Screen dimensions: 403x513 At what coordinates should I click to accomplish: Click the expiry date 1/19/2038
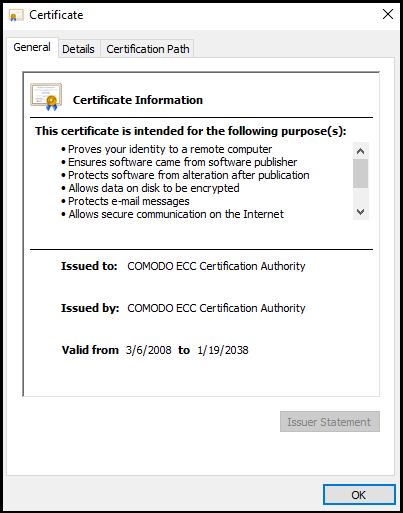tap(223, 350)
